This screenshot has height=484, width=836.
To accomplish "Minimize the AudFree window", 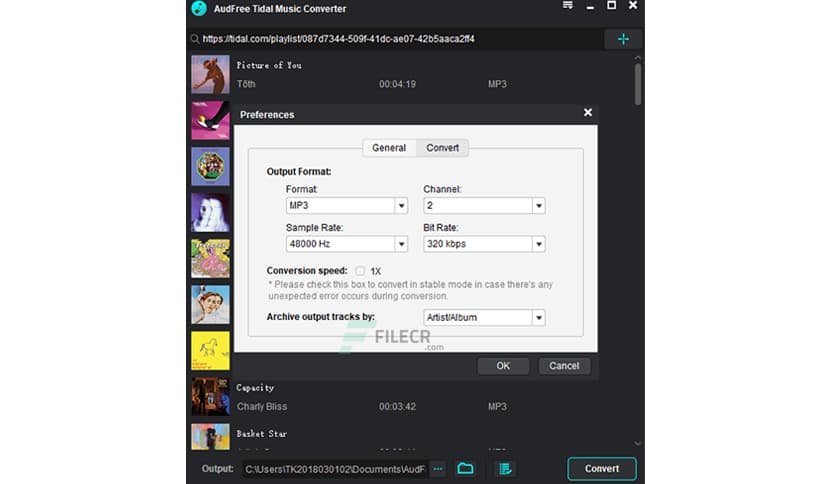I will (590, 6).
